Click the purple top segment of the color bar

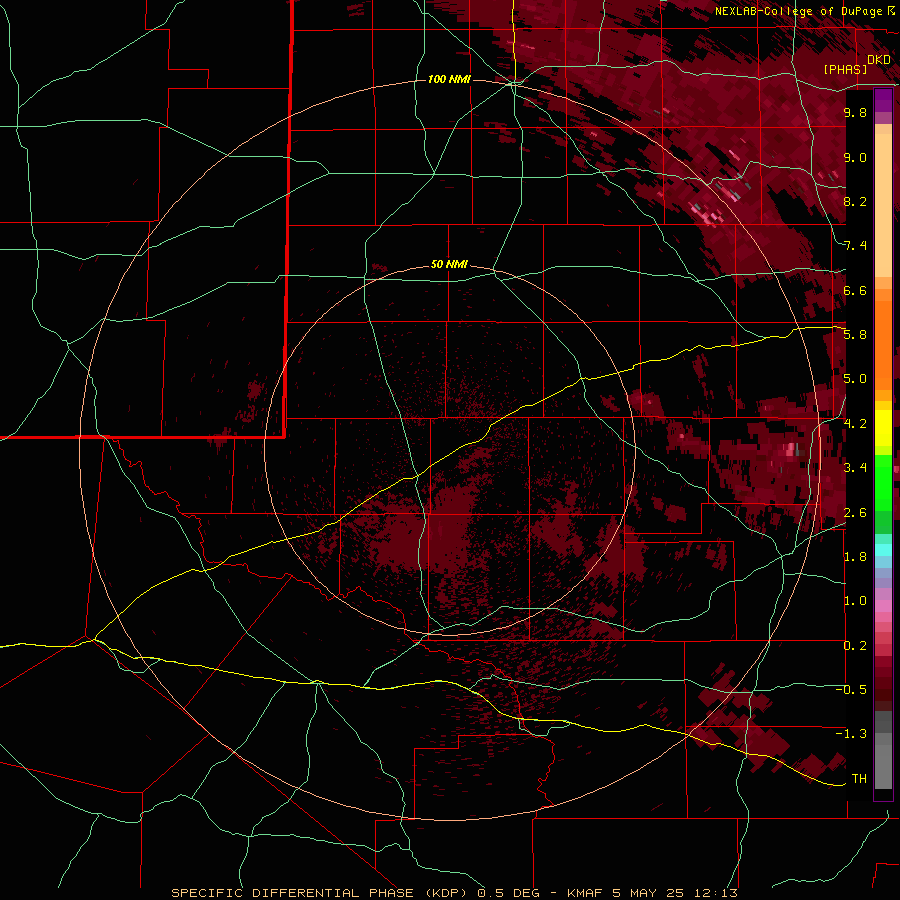pos(883,100)
